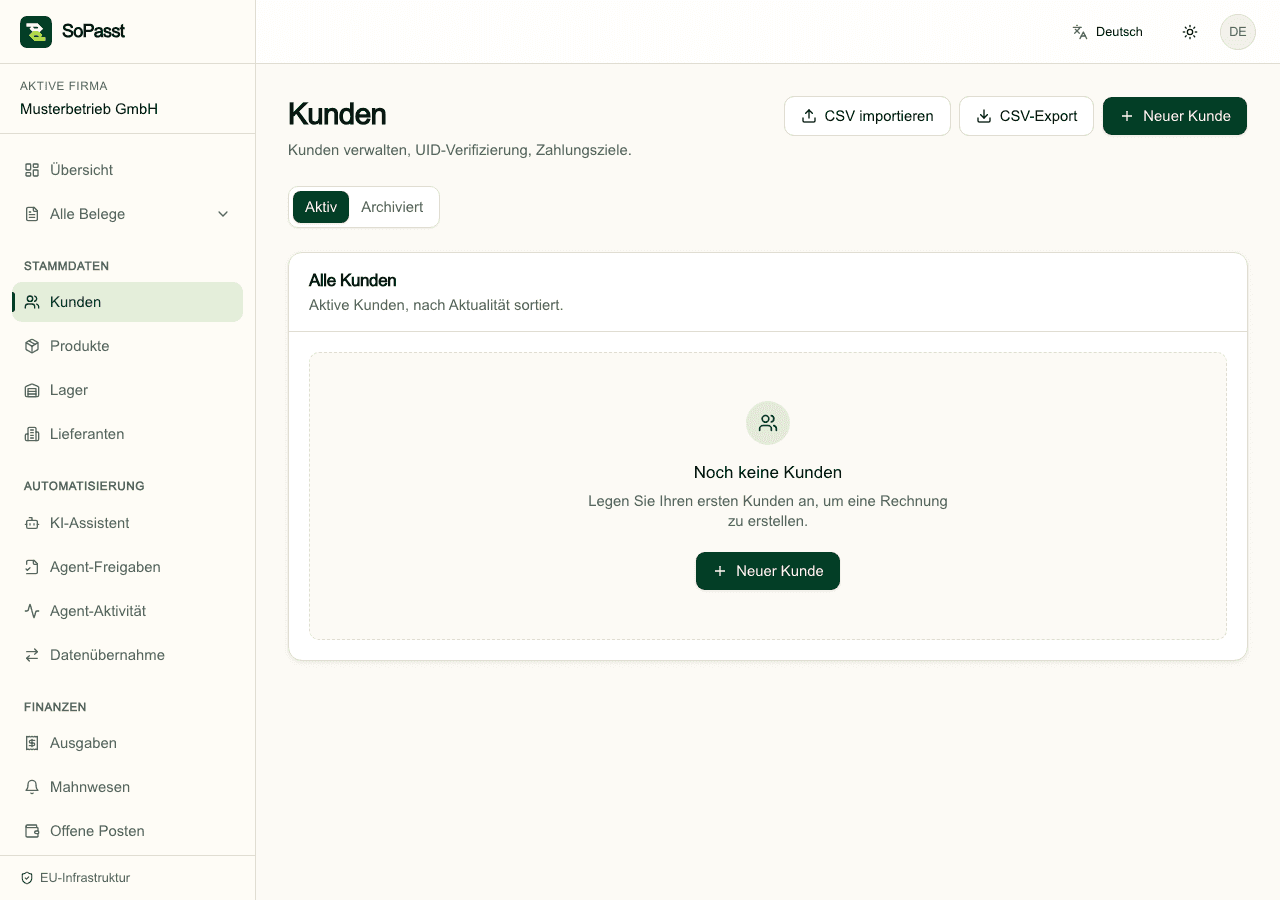The image size is (1280, 900).
Task: Click the Mahnwesen bell icon
Action: pos(32,787)
